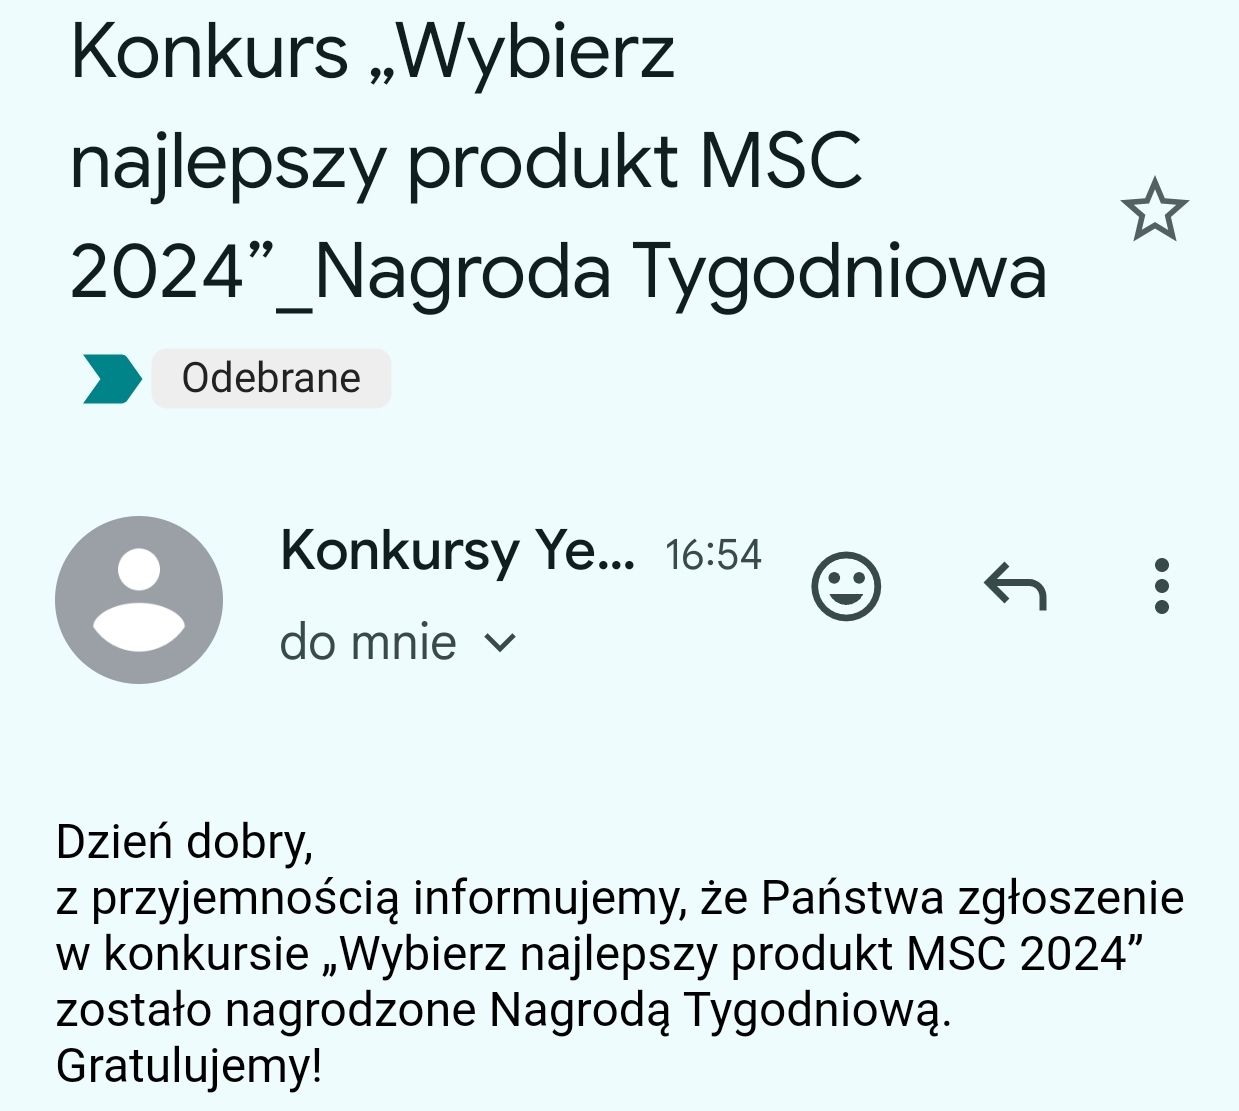1239x1111 pixels.
Task: Tap the sender's gray avatar
Action: point(139,600)
